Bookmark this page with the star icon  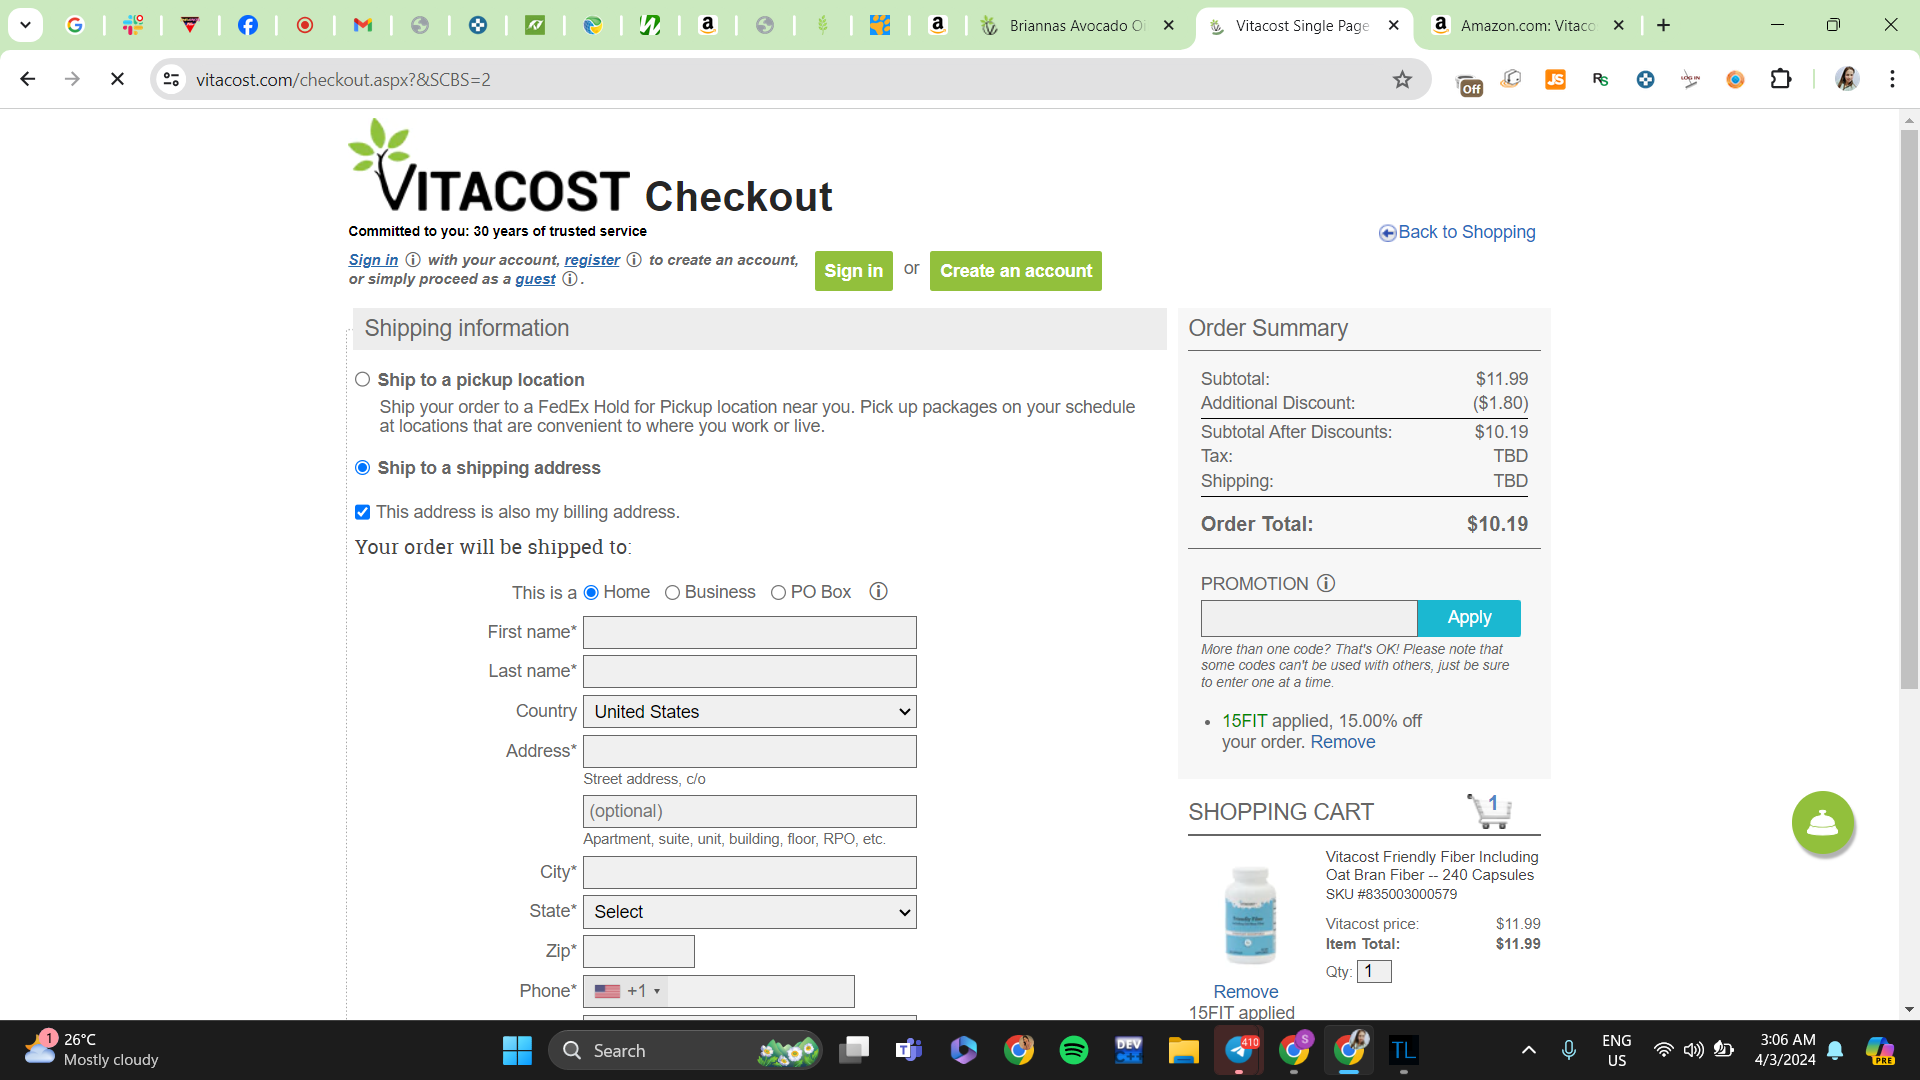[x=1402, y=80]
